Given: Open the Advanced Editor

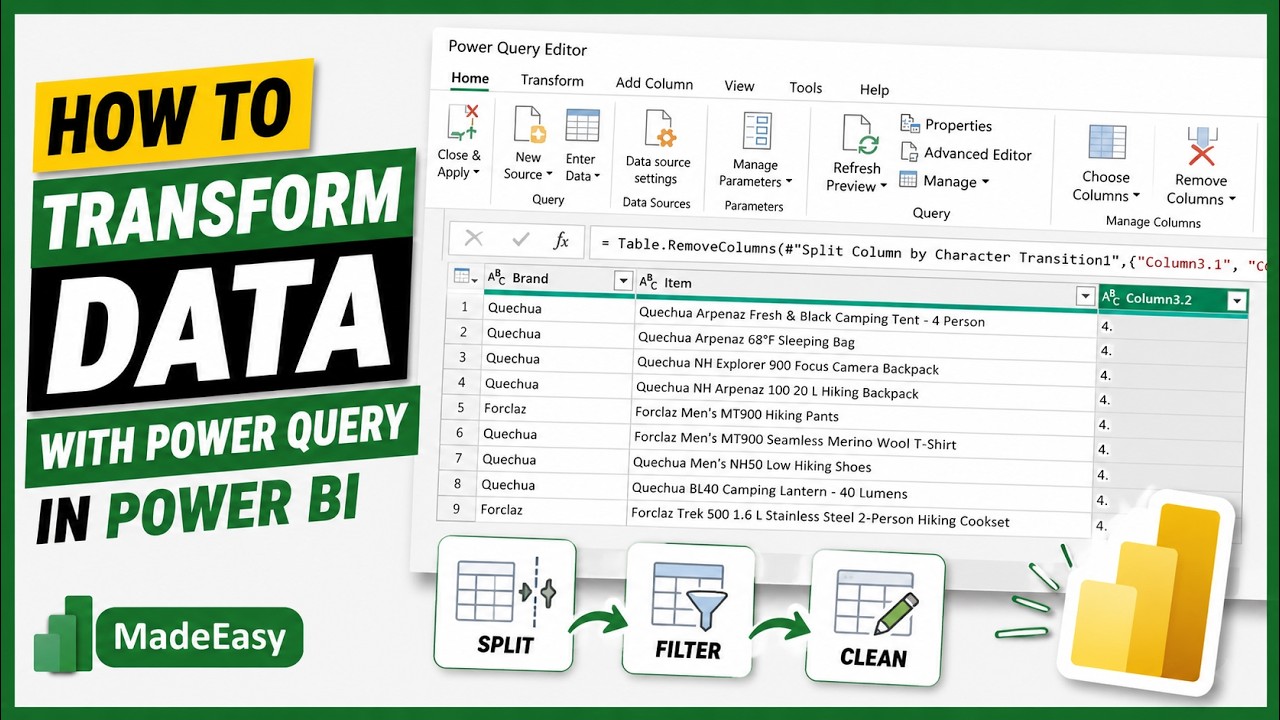Looking at the screenshot, I should pyautogui.click(x=966, y=153).
